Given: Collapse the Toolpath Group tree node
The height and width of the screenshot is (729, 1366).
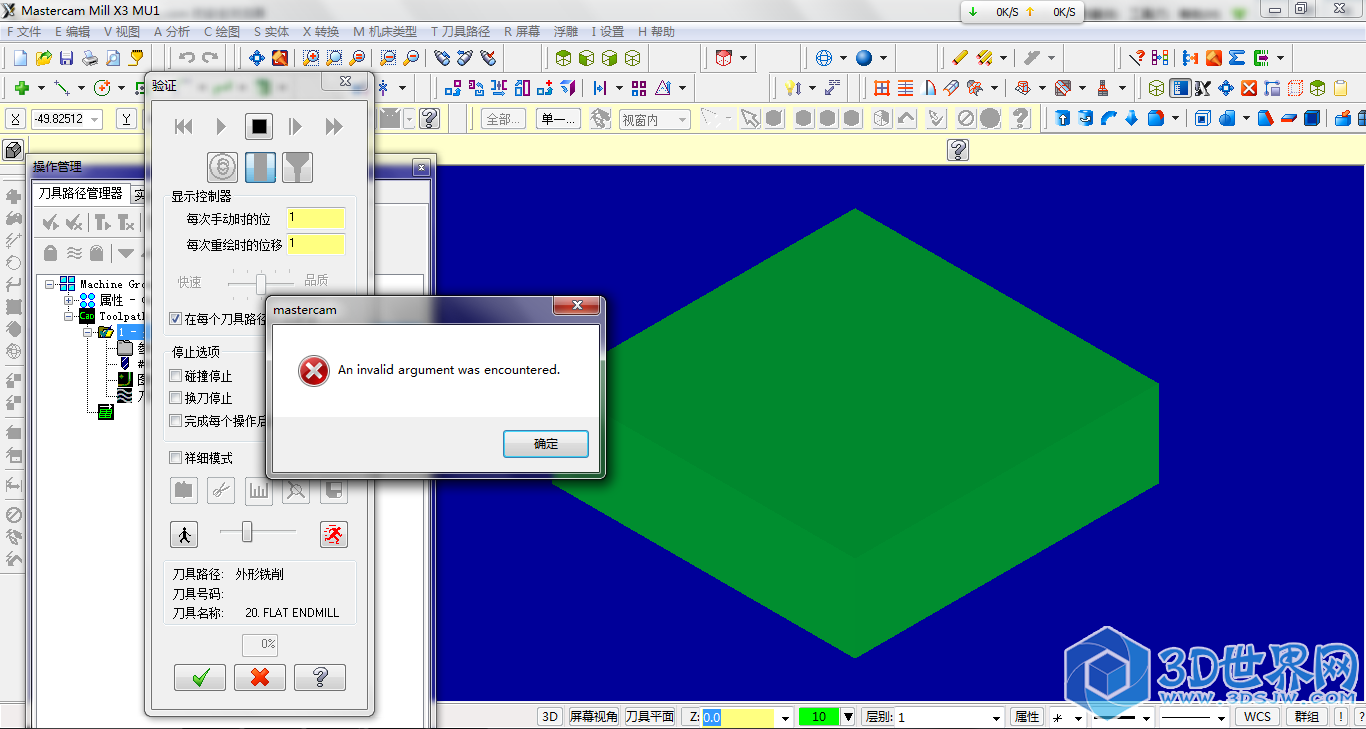Looking at the screenshot, I should pyautogui.click(x=69, y=316).
